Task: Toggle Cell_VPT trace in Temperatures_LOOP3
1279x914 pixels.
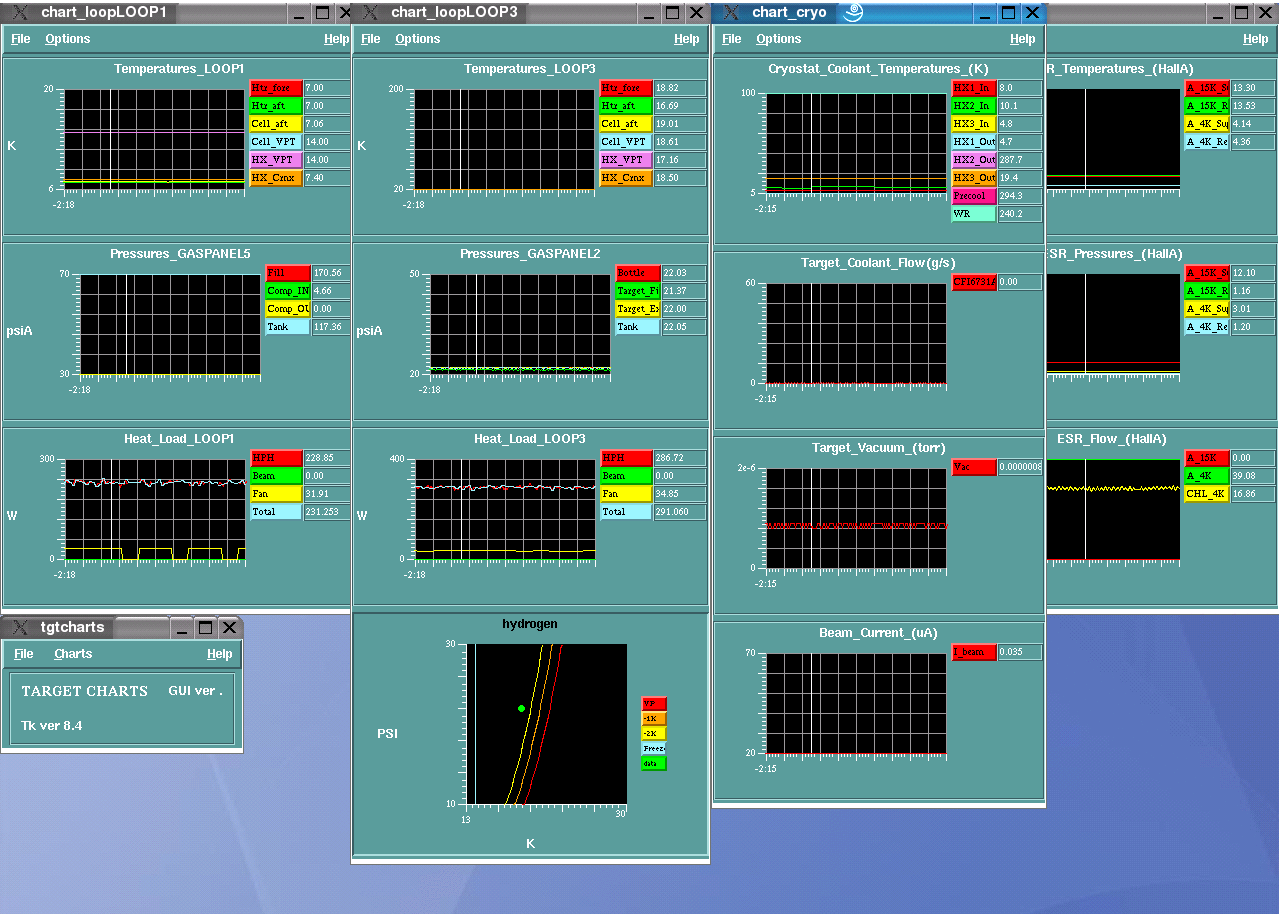Action: click(x=626, y=142)
